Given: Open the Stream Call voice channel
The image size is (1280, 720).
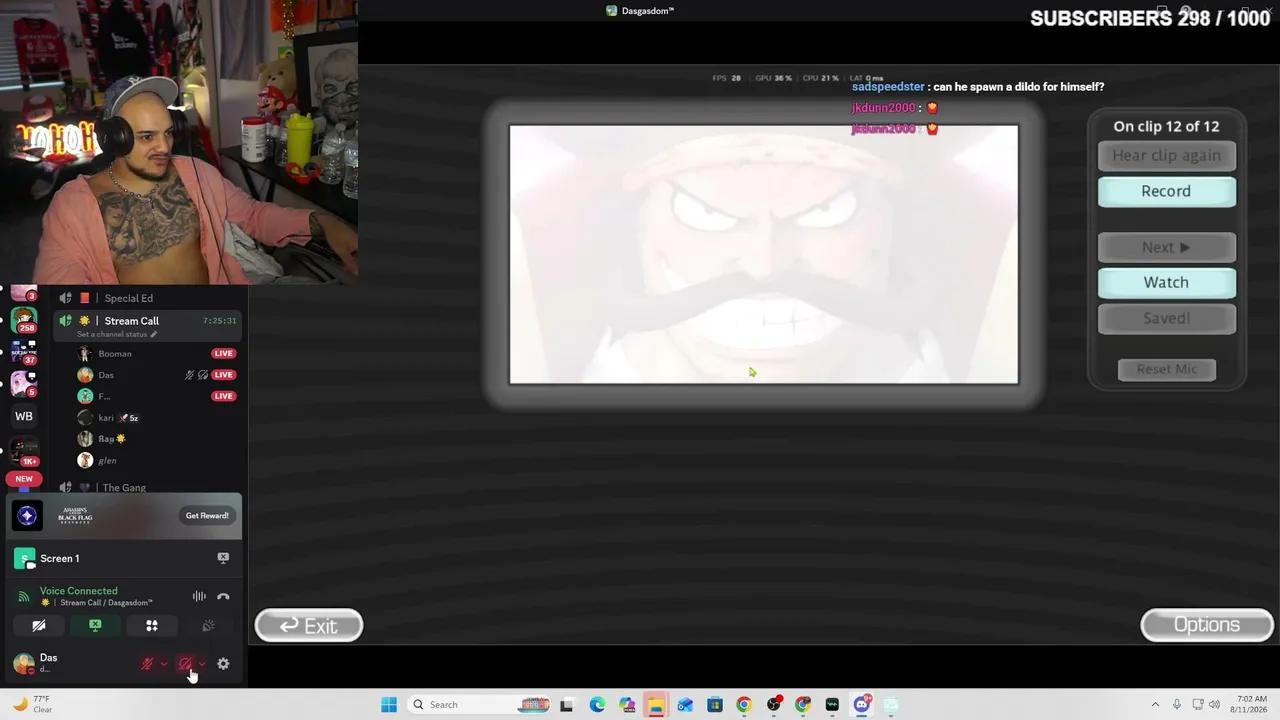Looking at the screenshot, I should tap(148, 321).
